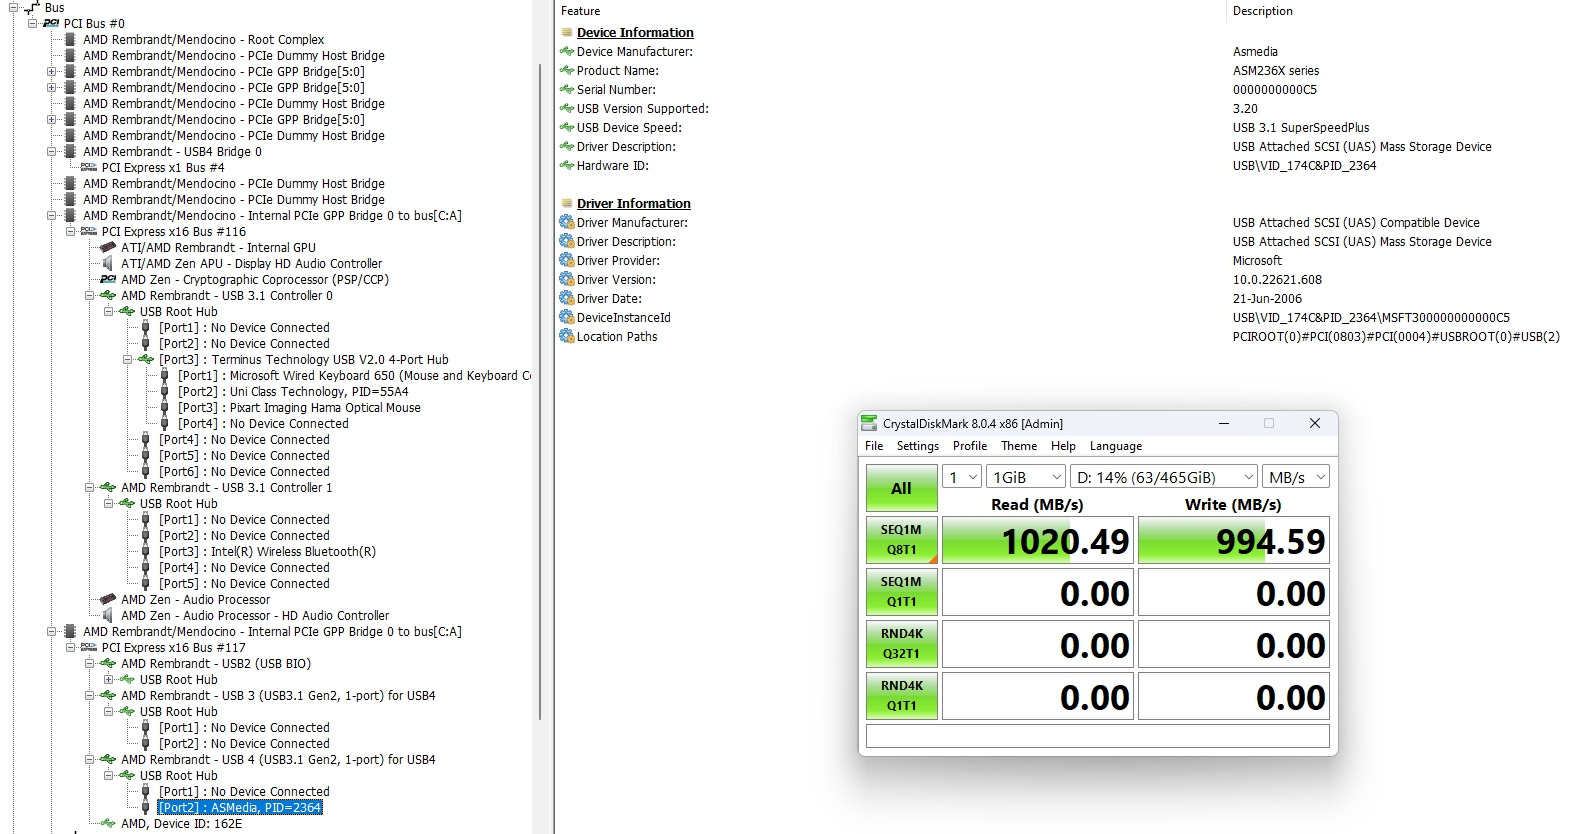The image size is (1576, 834).
Task: Start the SEQ1M Q8T1 test
Action: coord(901,540)
